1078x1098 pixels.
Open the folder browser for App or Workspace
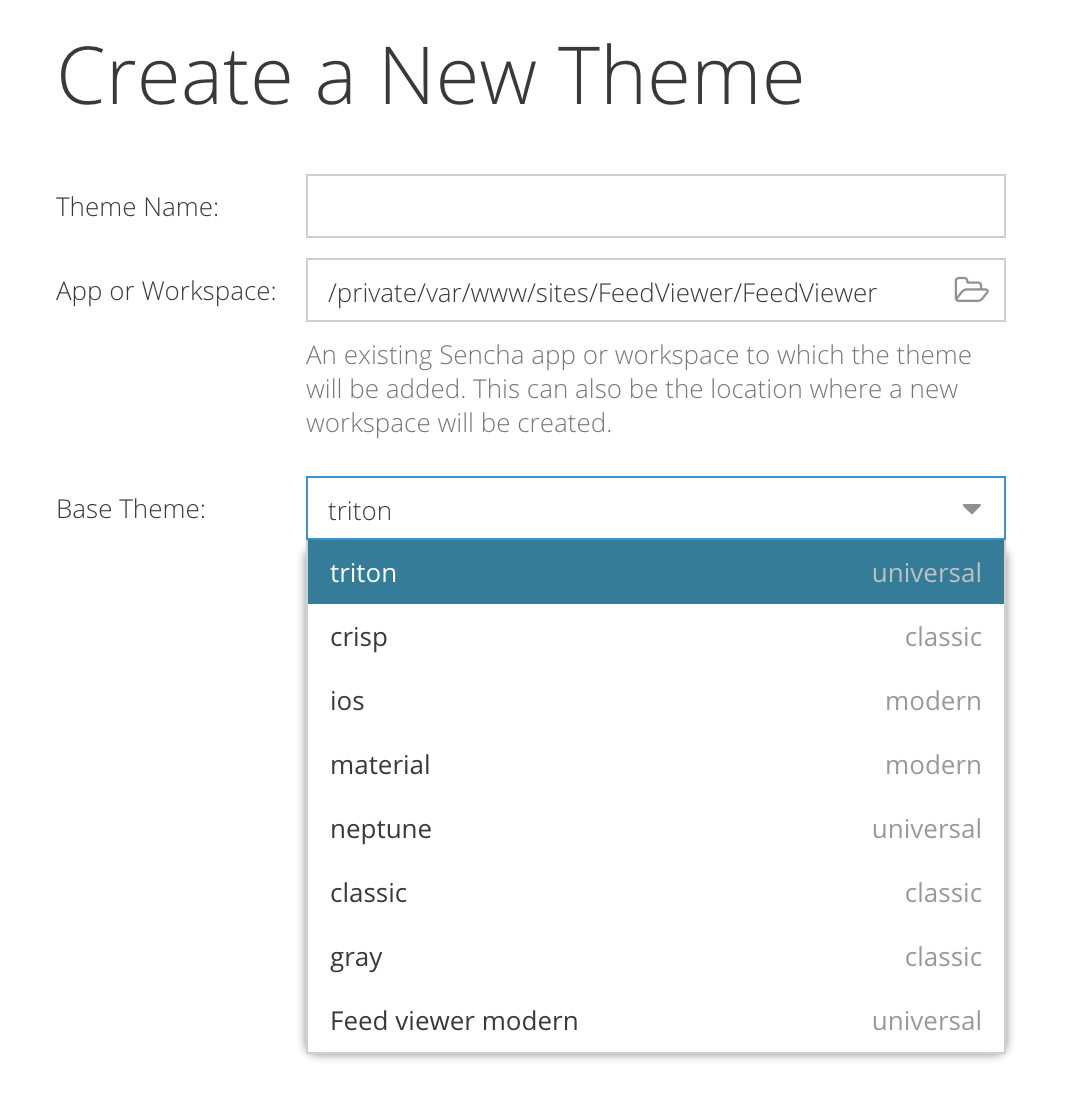[971, 291]
